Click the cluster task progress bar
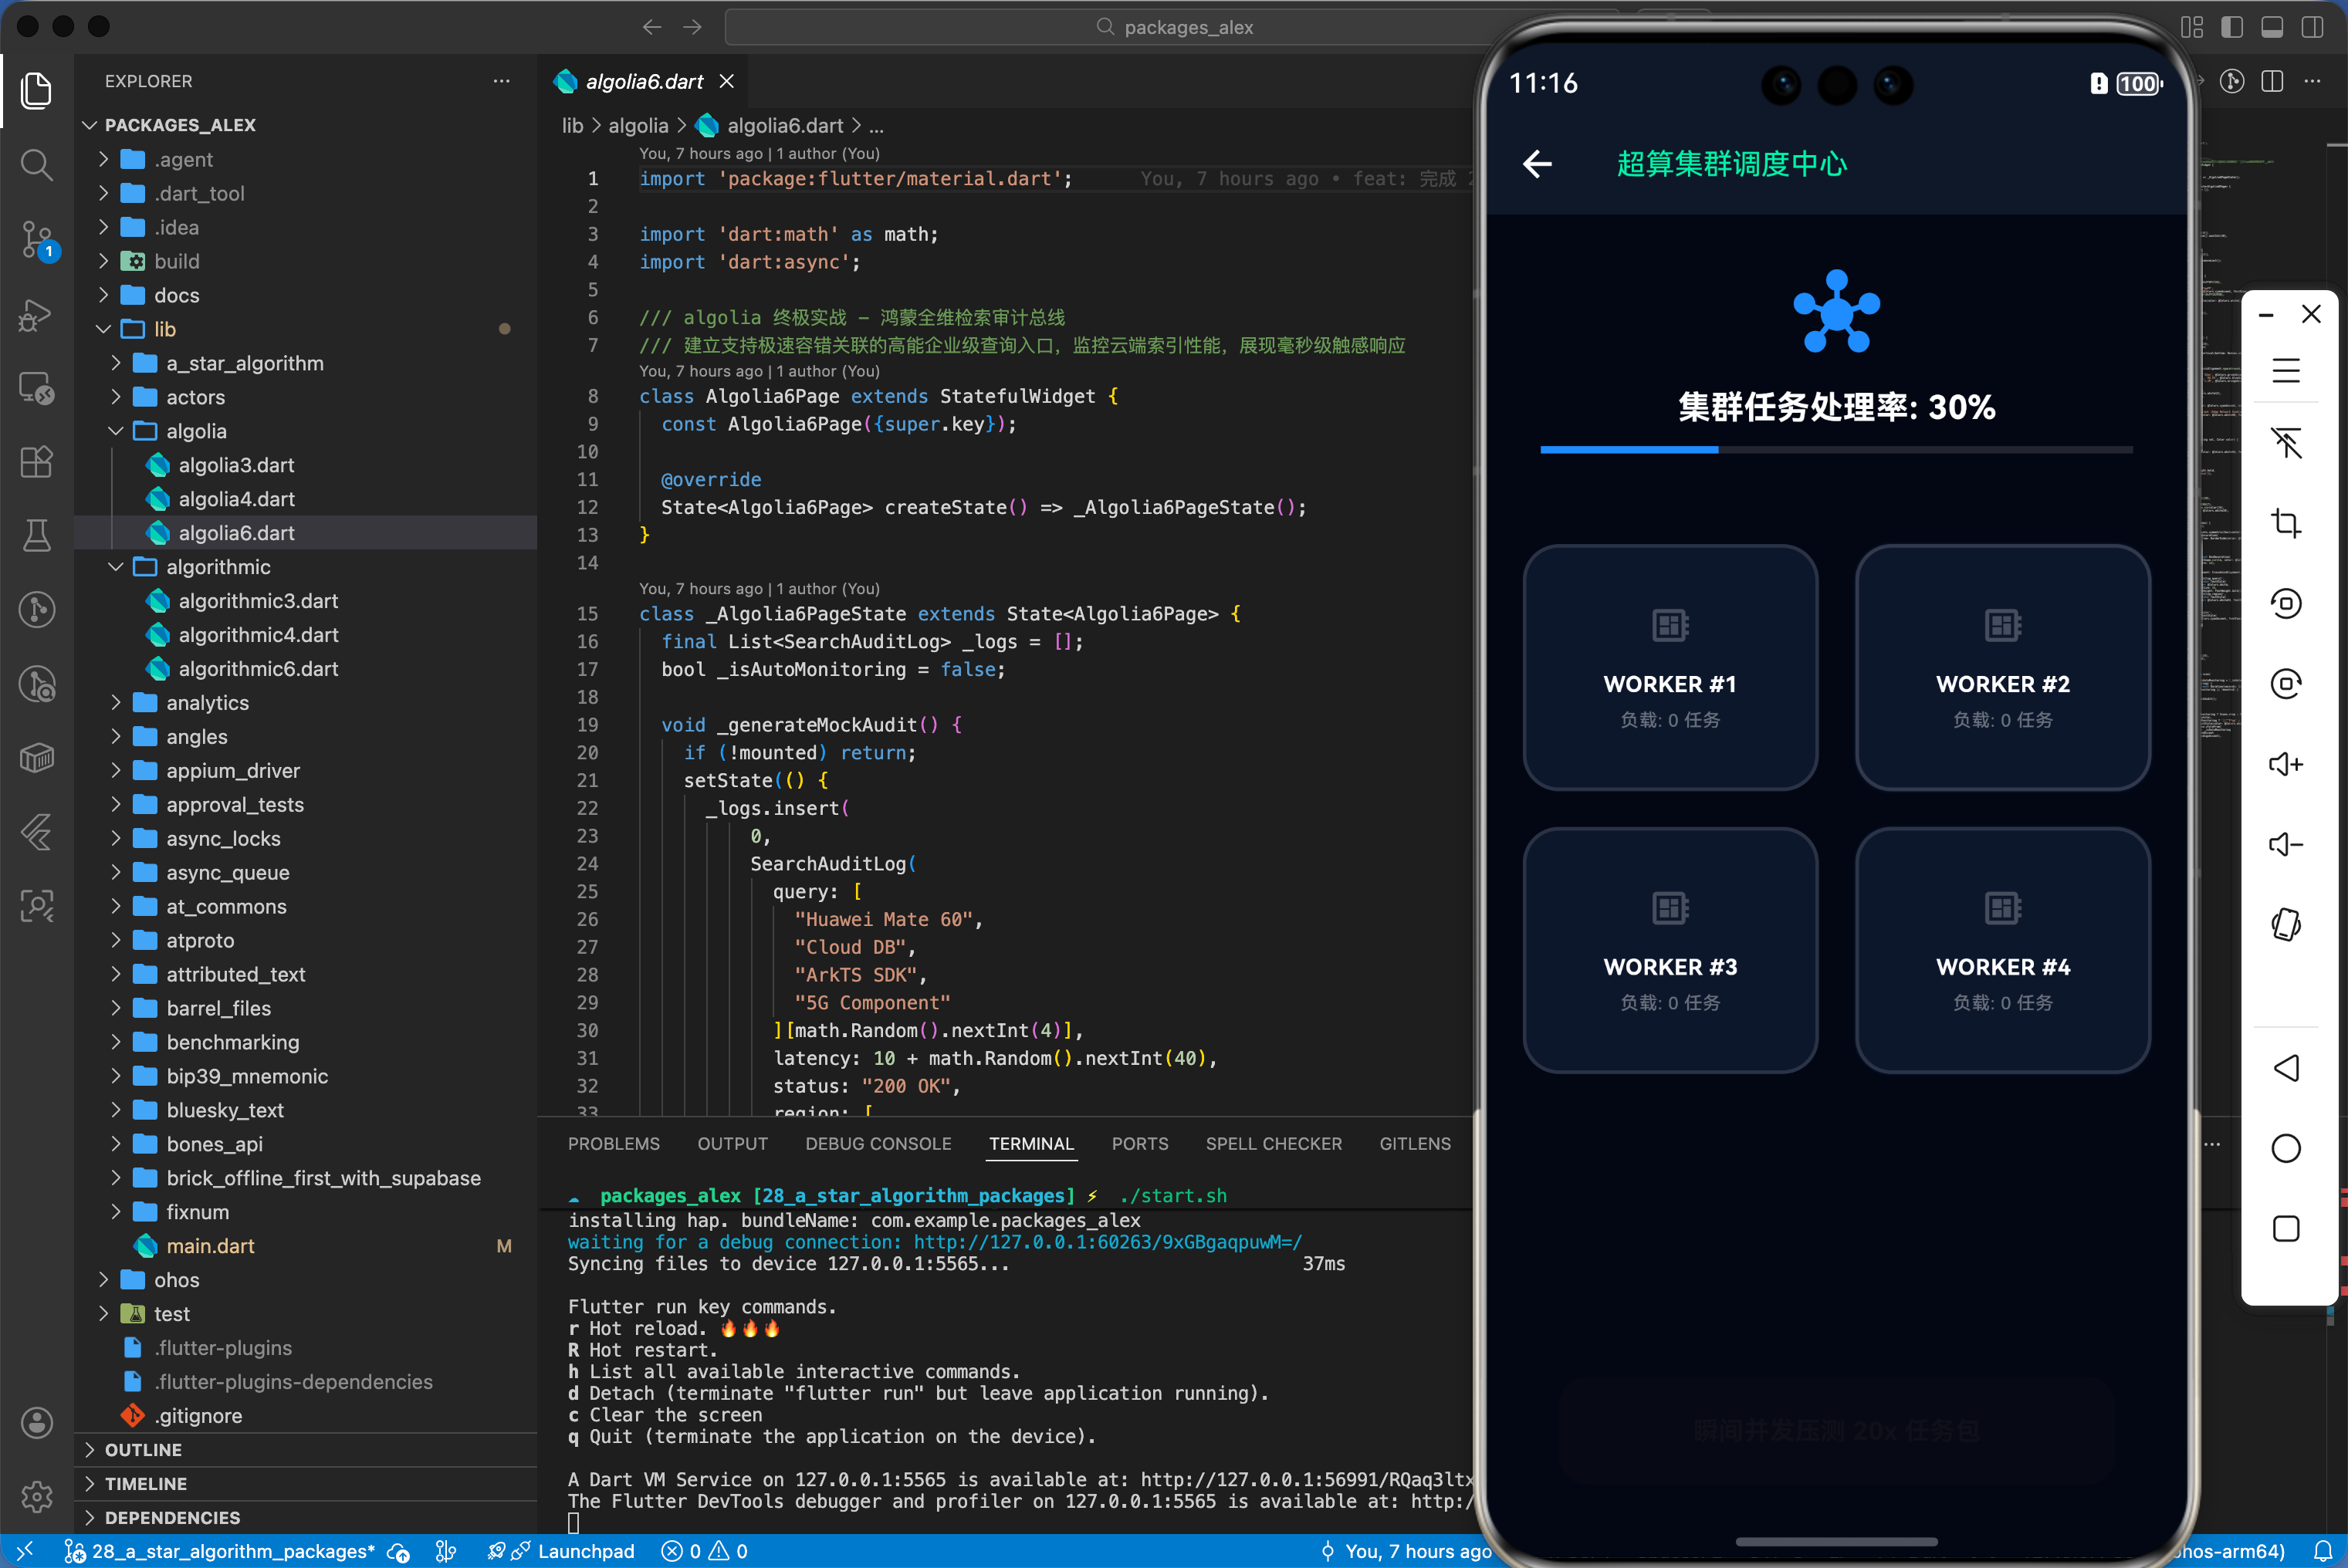The height and width of the screenshot is (1568, 2348). (1836, 450)
